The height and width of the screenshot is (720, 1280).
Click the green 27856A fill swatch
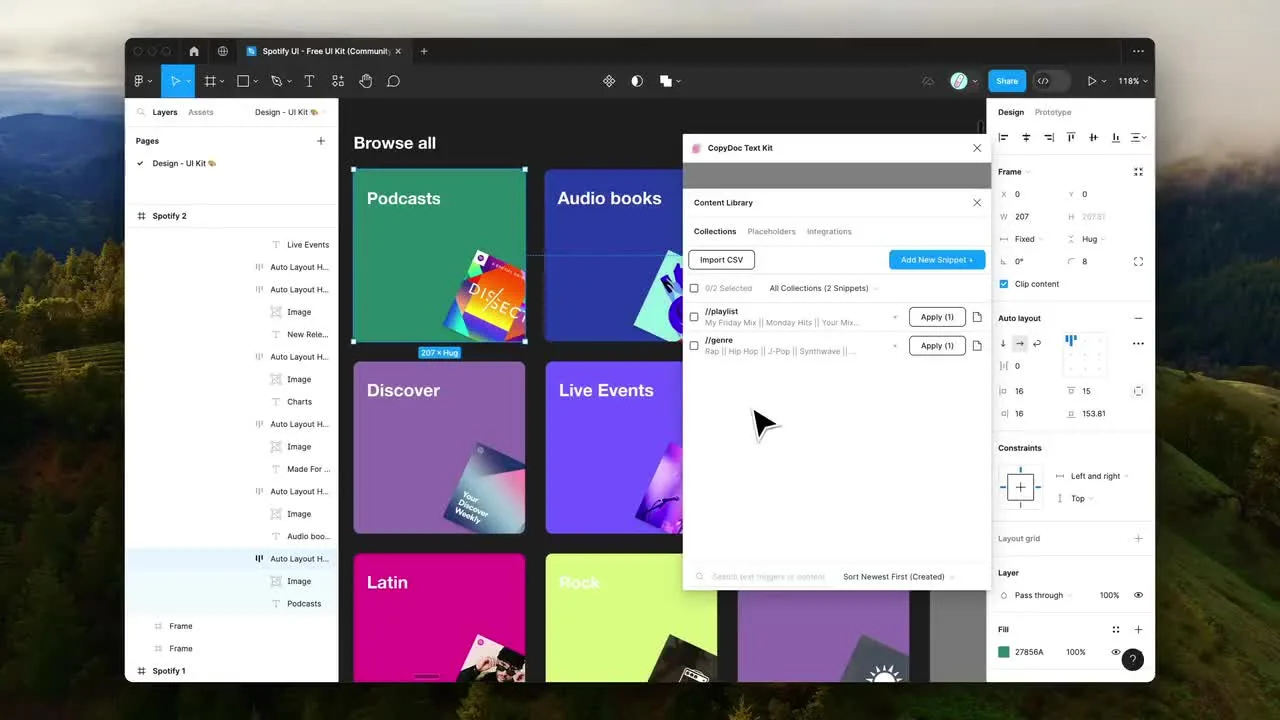(x=1004, y=652)
